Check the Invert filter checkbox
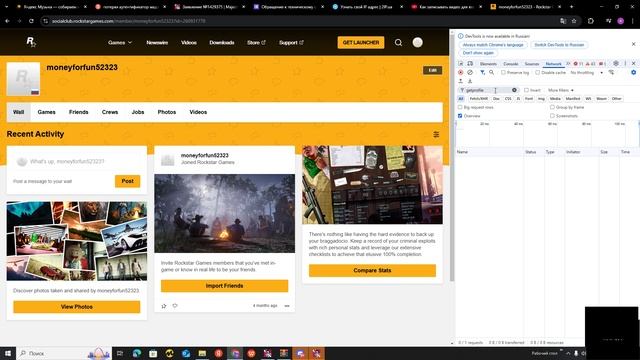 tap(527, 90)
